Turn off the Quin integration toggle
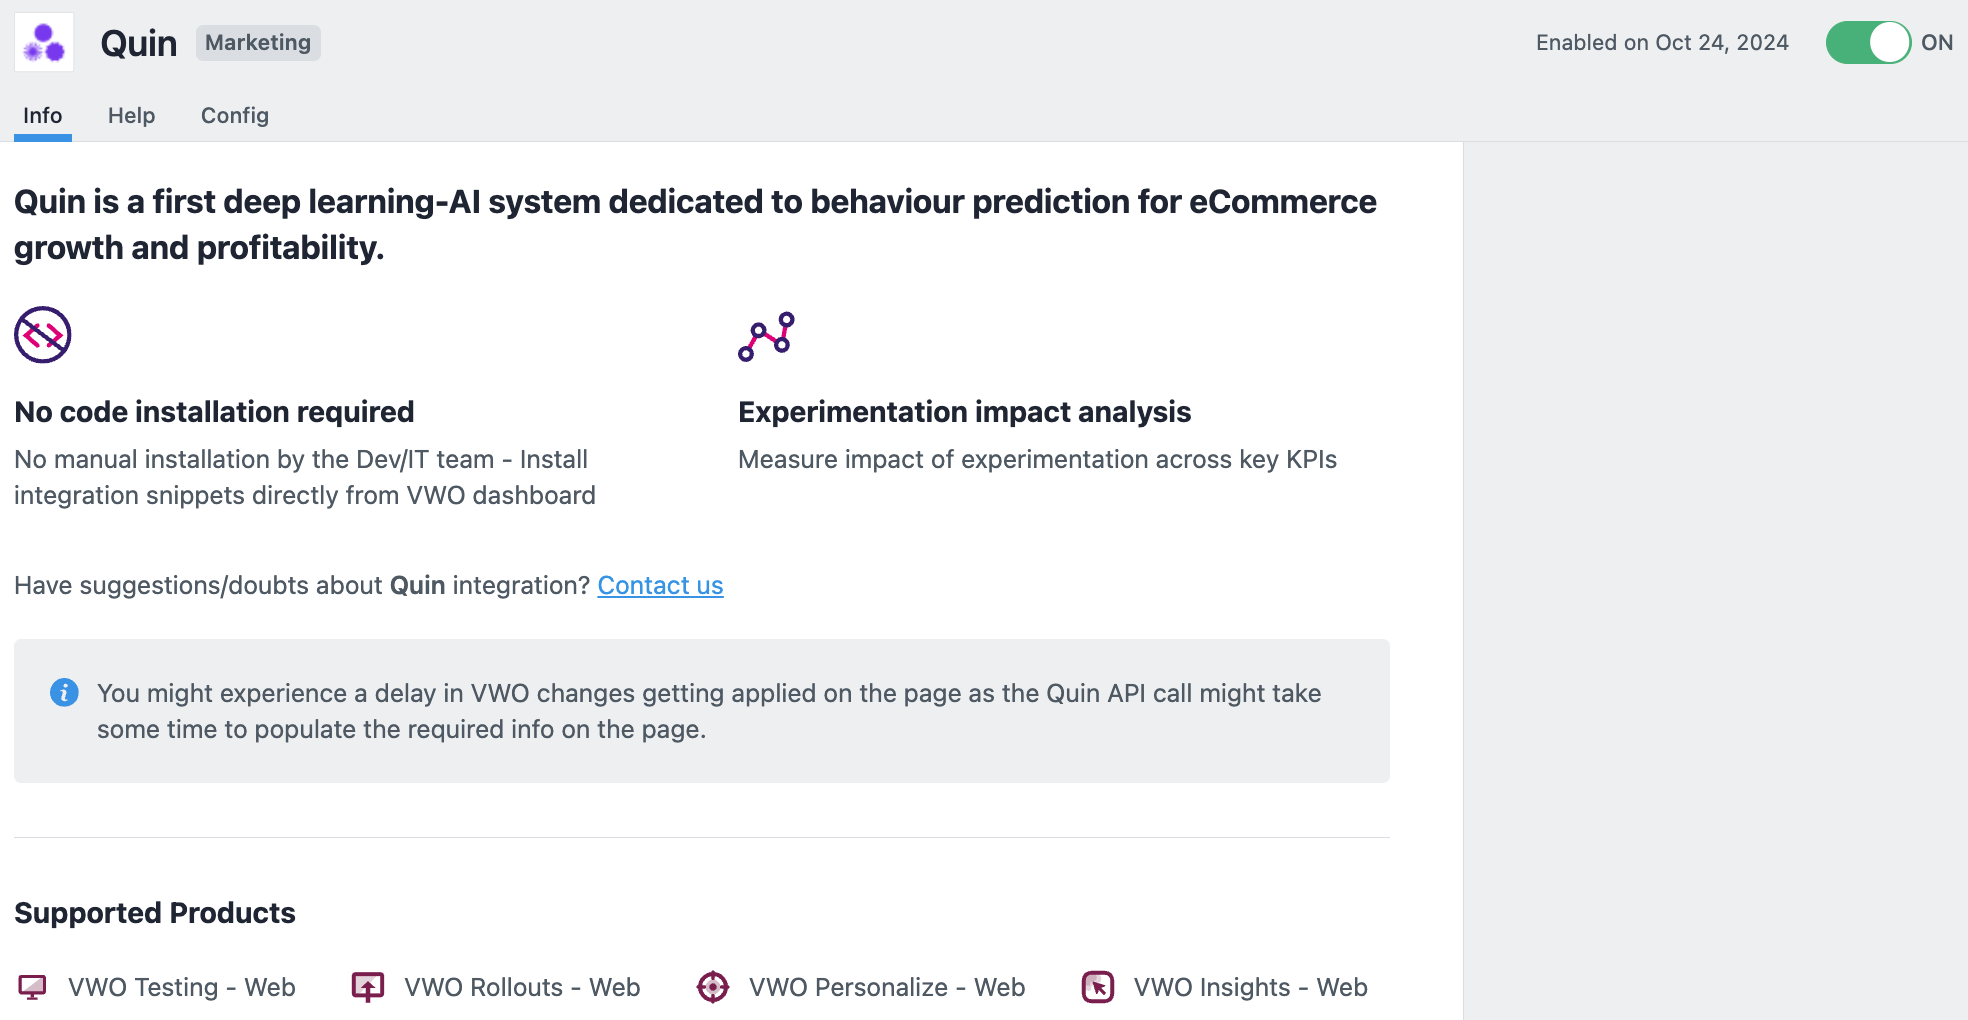Screen dimensions: 1968x1020 (1868, 43)
